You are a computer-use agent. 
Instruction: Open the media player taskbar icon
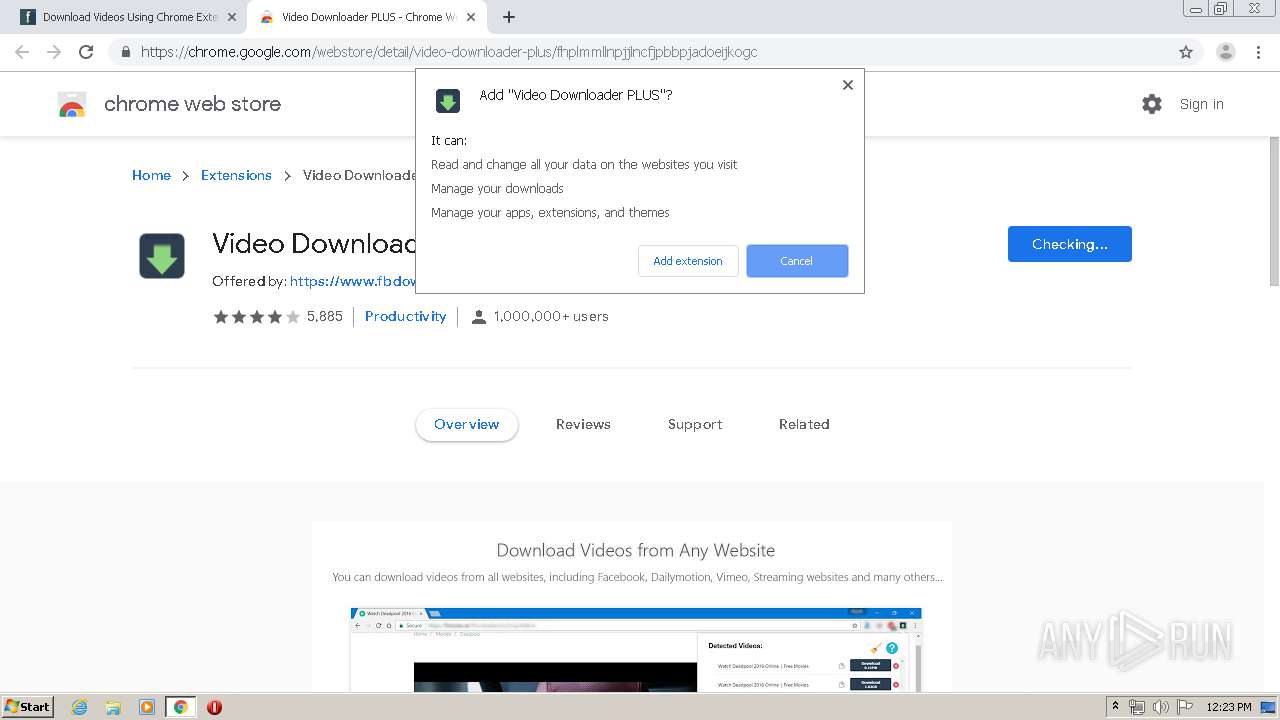pyautogui.click(x=147, y=707)
